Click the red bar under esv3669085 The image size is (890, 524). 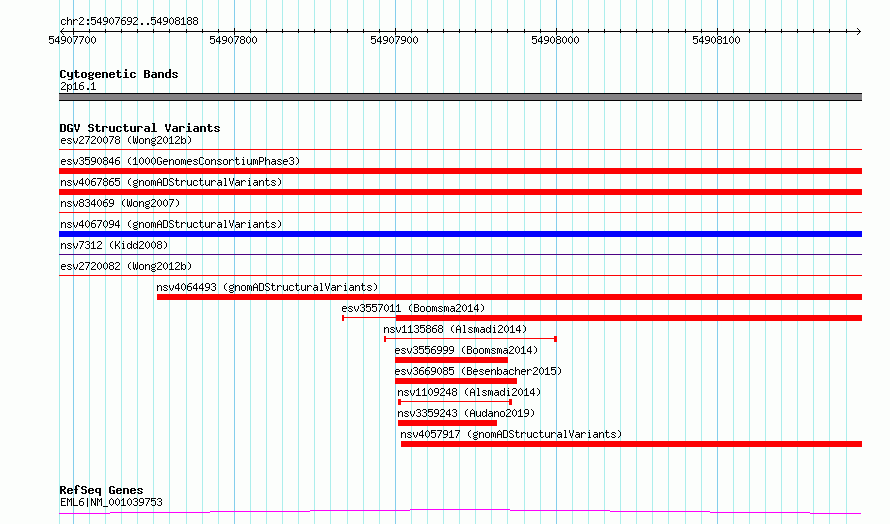[x=456, y=381]
